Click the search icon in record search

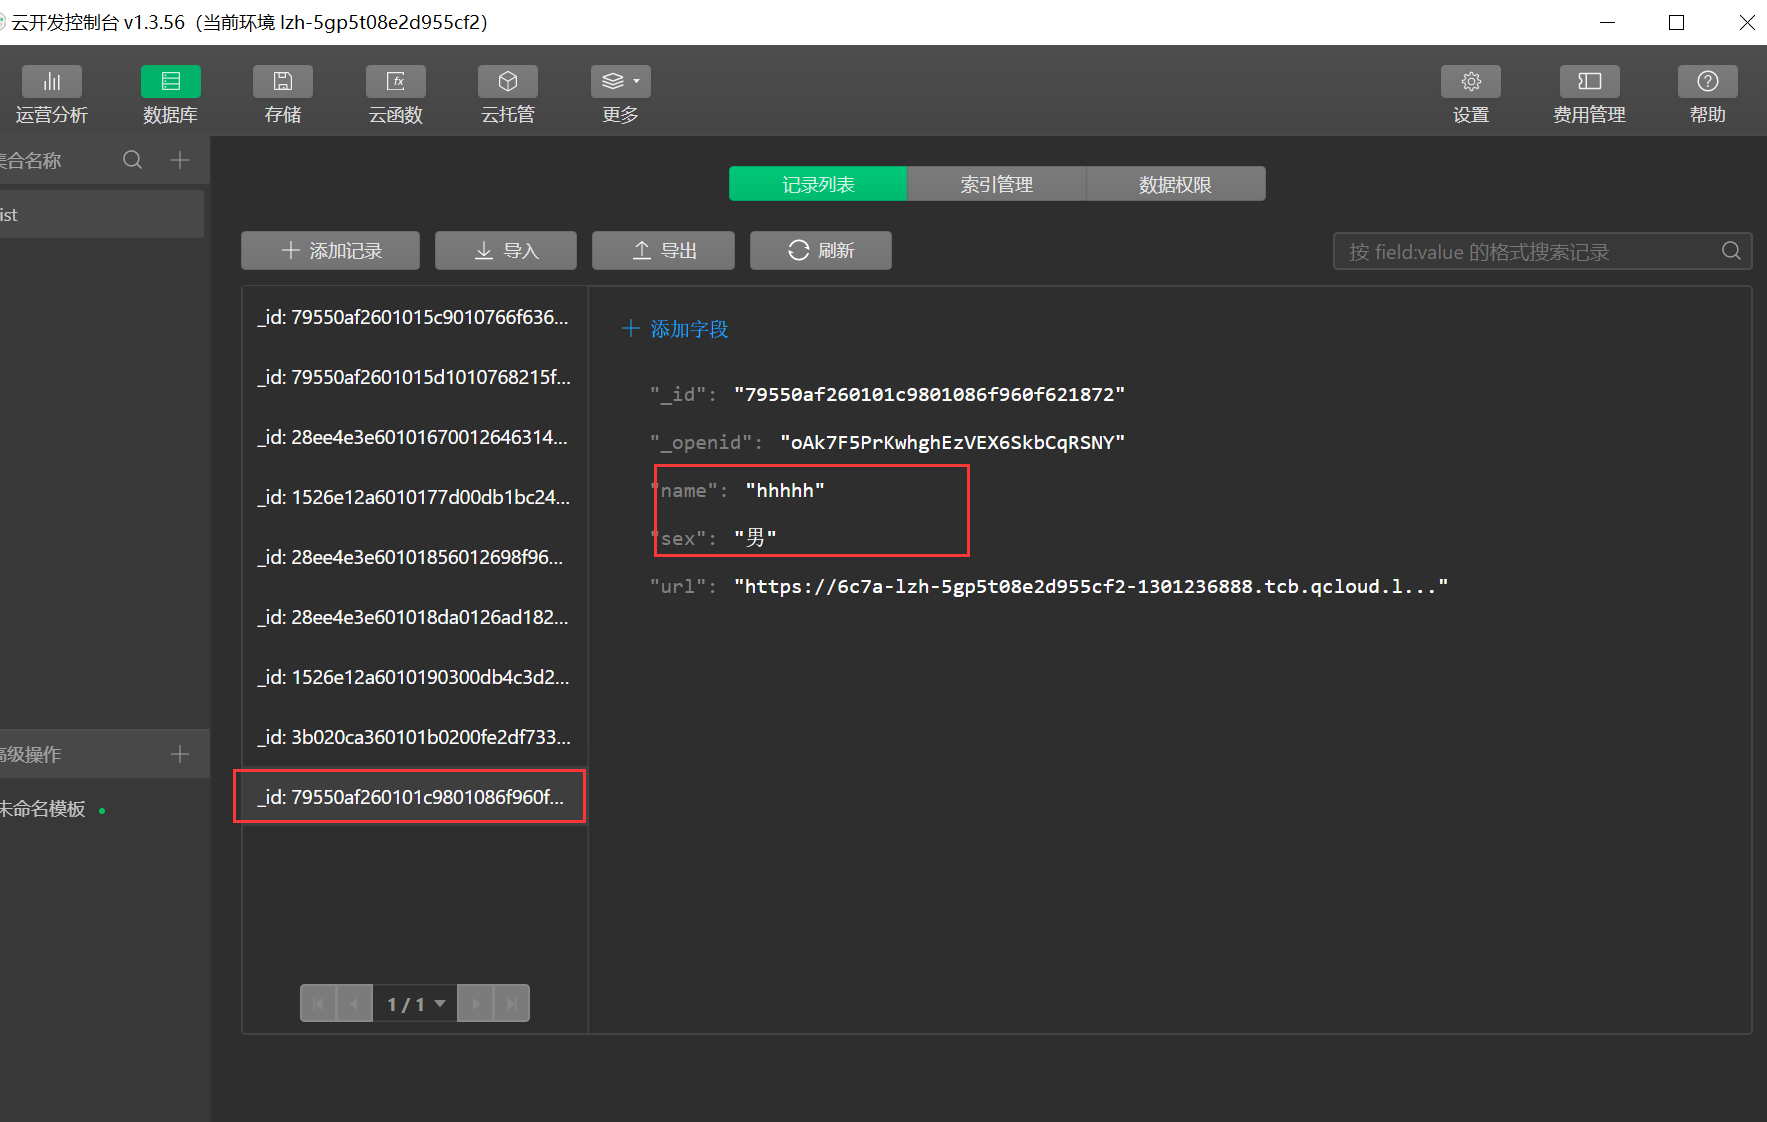1731,251
